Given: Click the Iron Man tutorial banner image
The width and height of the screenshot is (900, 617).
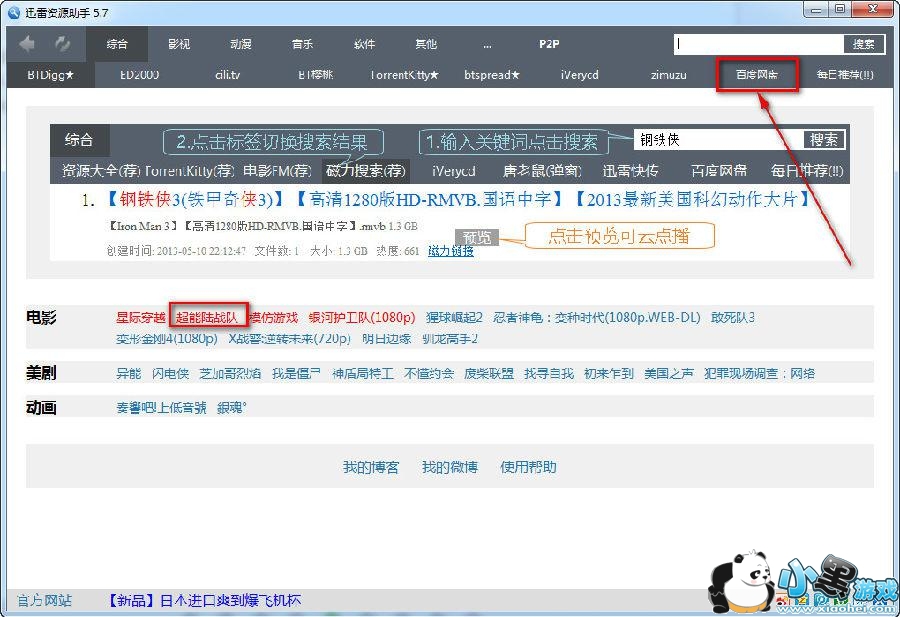Looking at the screenshot, I should pos(450,192).
